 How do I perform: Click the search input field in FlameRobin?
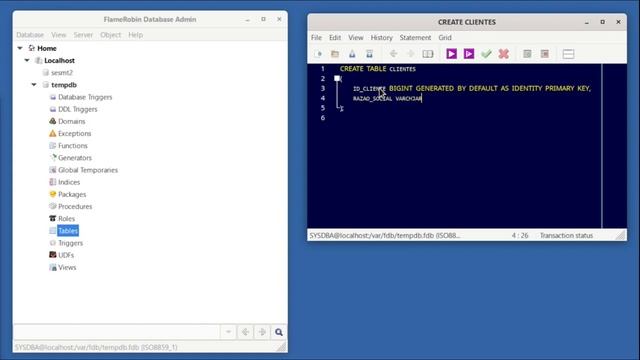point(118,332)
